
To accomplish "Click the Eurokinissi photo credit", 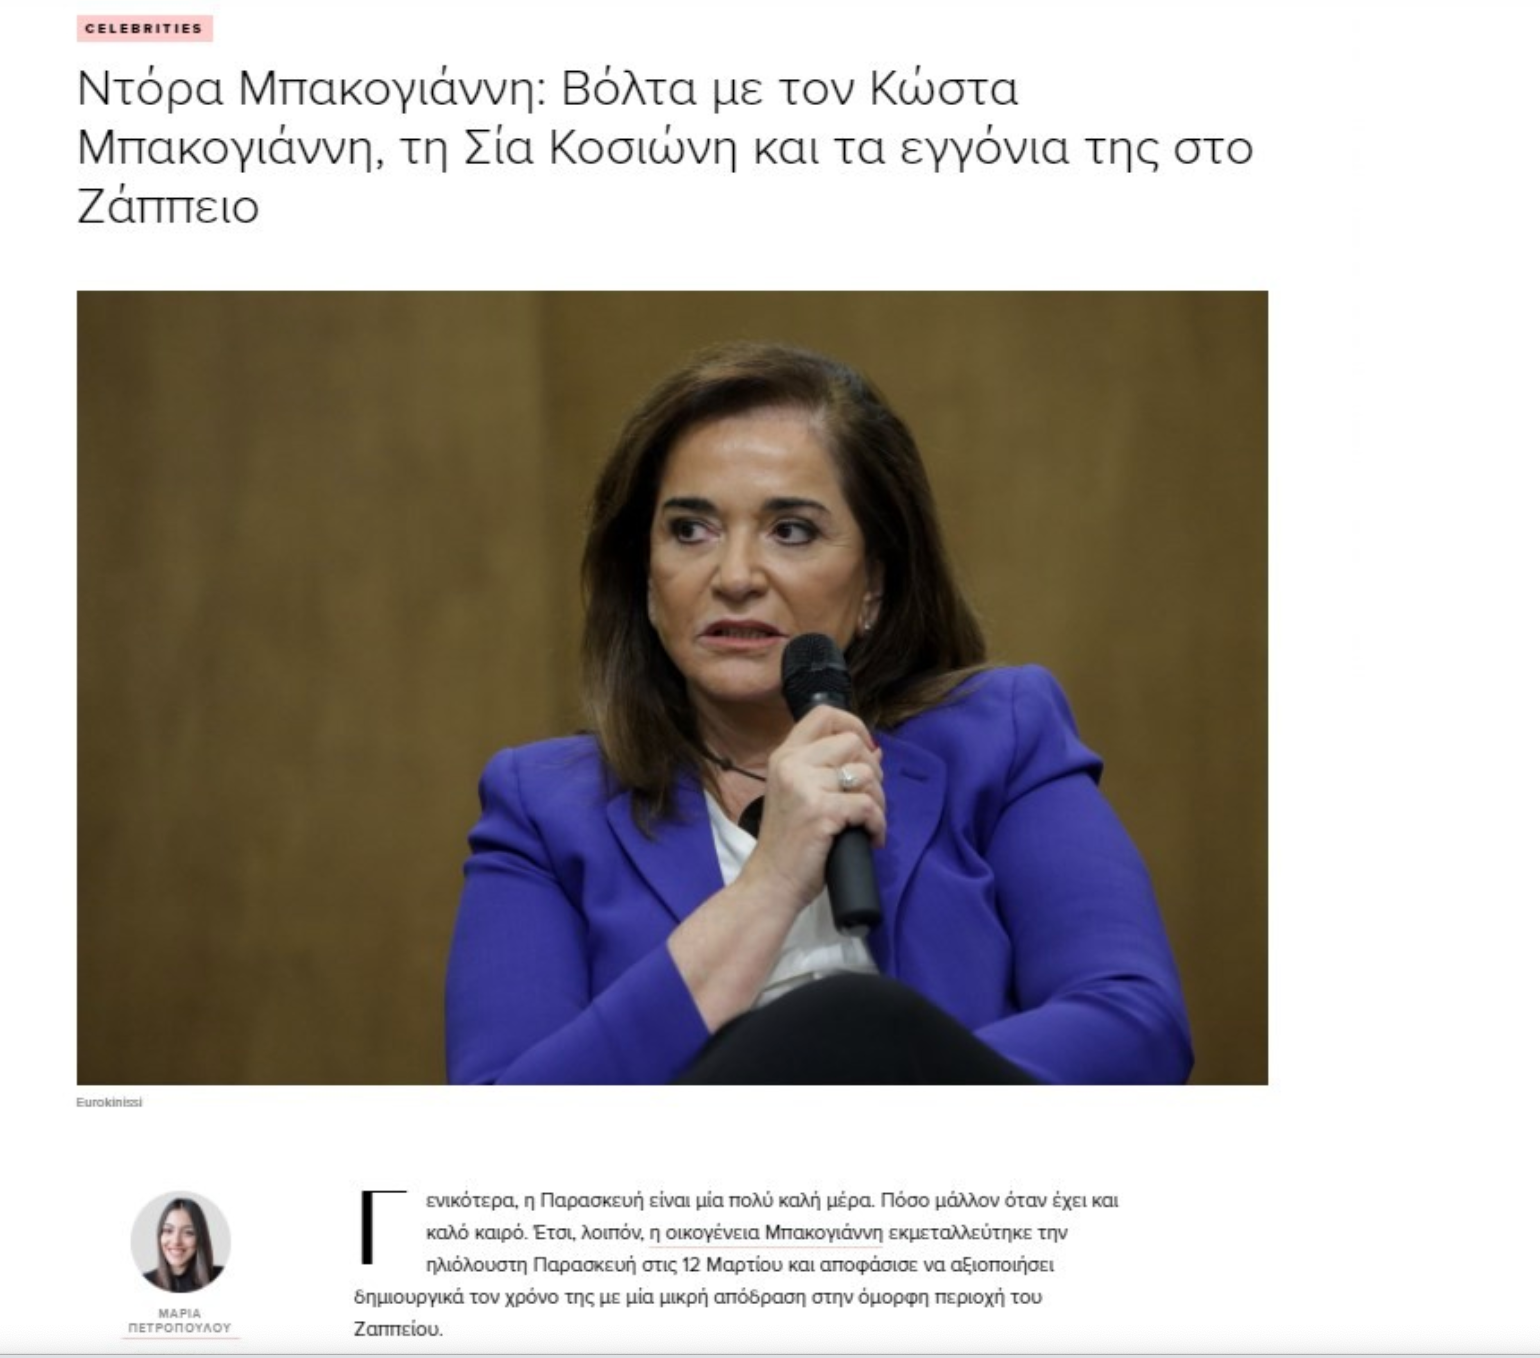I will [110, 1101].
